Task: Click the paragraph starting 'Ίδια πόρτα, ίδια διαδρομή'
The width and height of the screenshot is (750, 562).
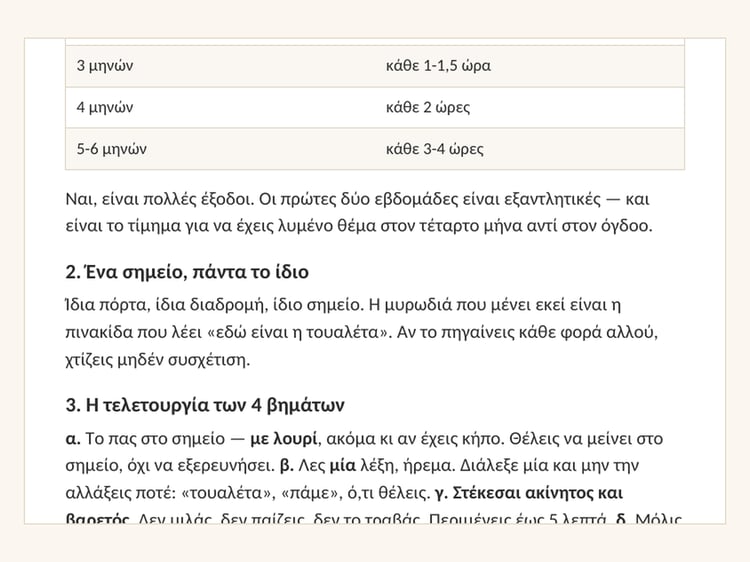Action: pos(362,332)
